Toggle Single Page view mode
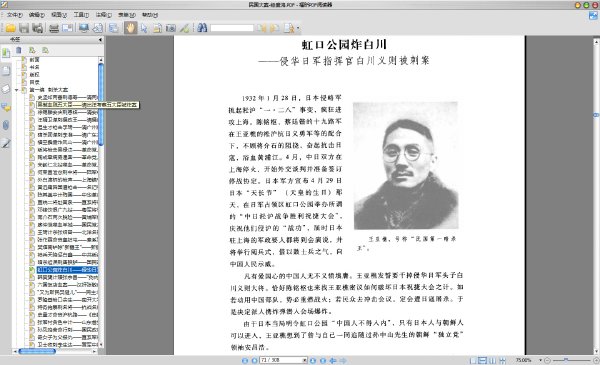The width and height of the screenshot is (600, 365). coord(473,360)
